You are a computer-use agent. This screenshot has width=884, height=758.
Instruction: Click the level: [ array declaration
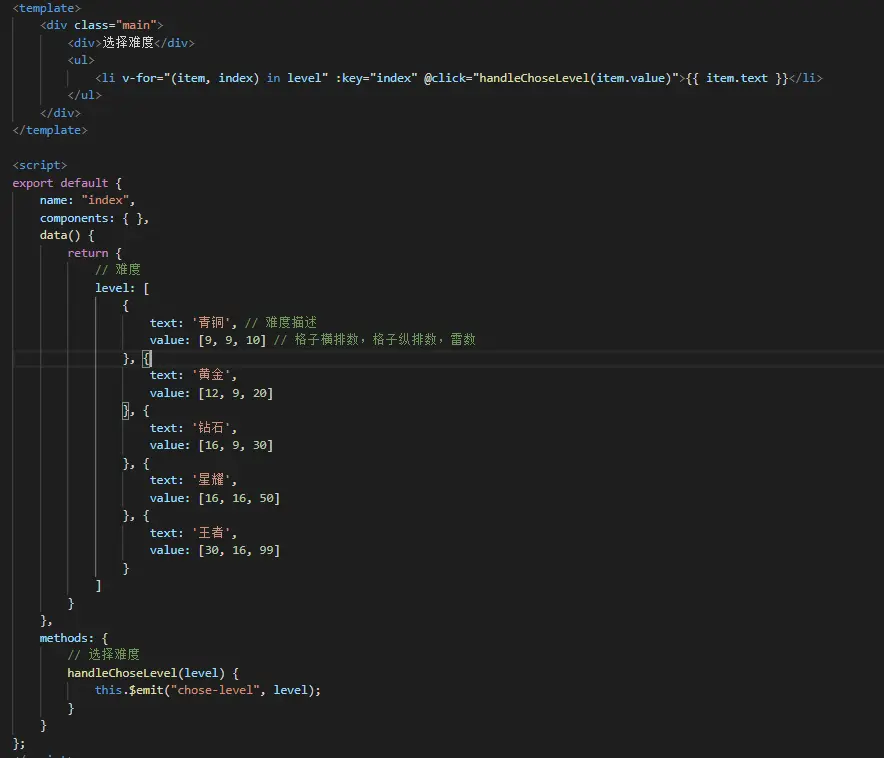pos(122,288)
